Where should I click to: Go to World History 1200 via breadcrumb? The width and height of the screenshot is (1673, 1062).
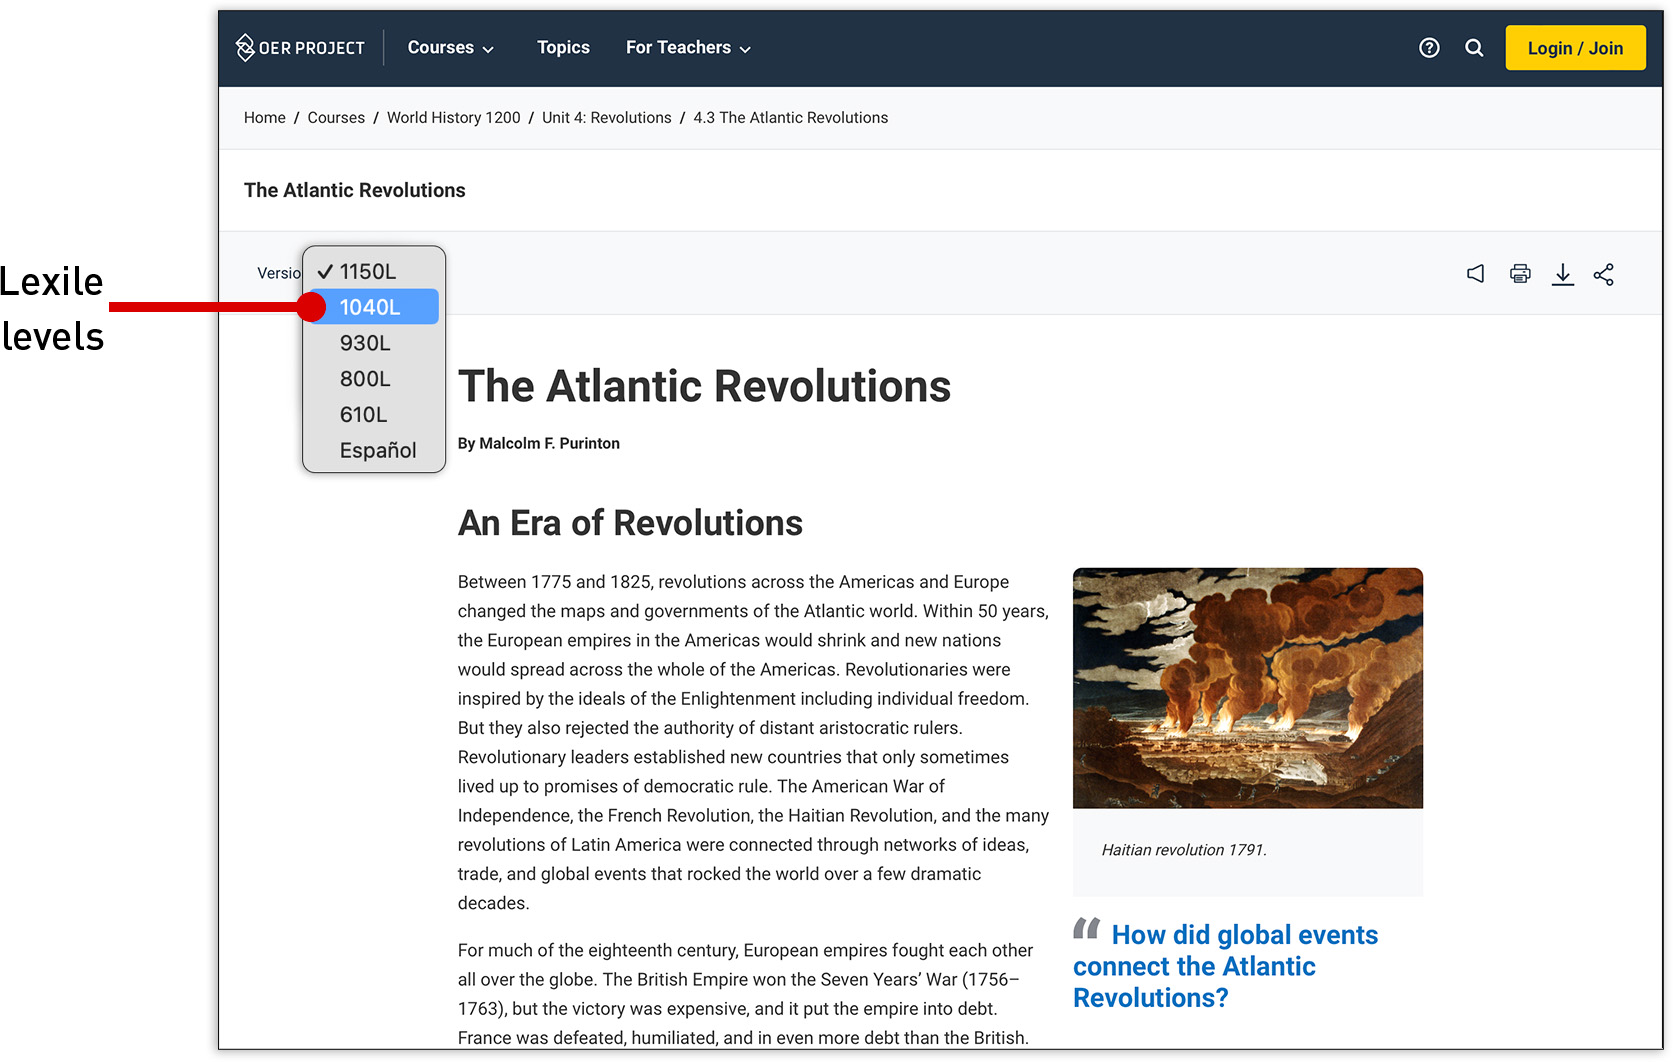click(x=453, y=117)
